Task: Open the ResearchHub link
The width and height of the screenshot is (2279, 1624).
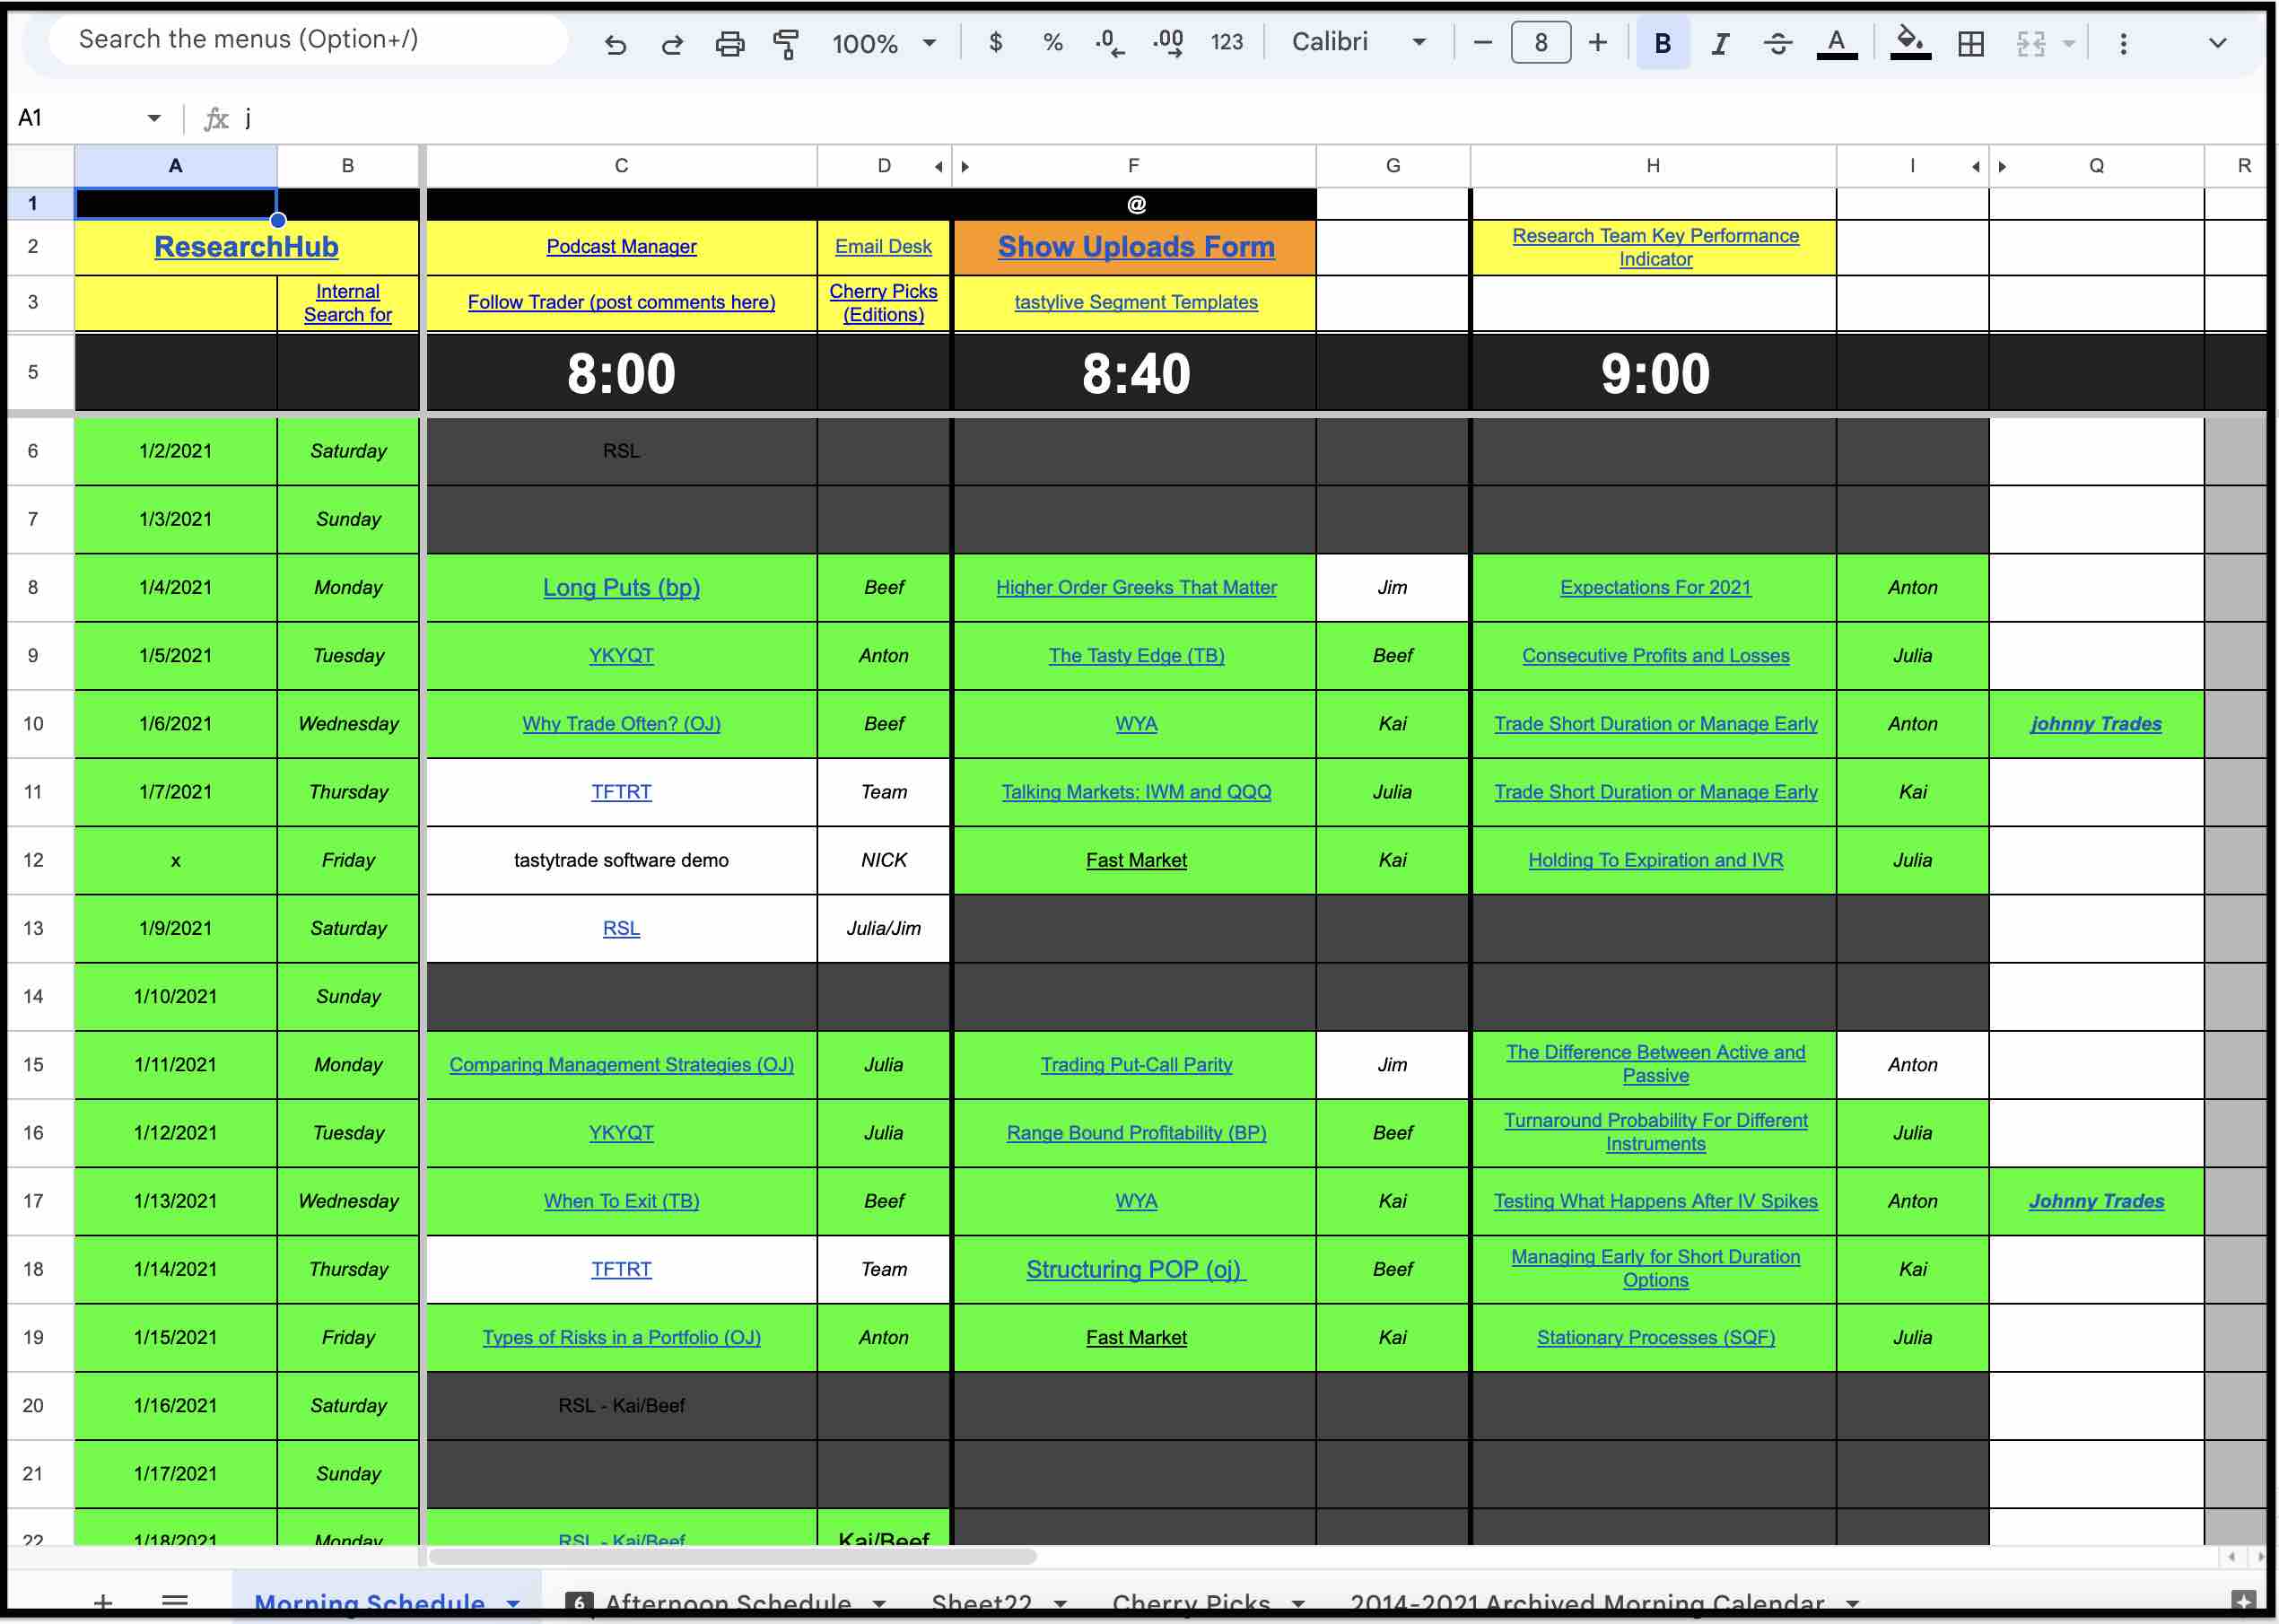Action: tap(246, 247)
